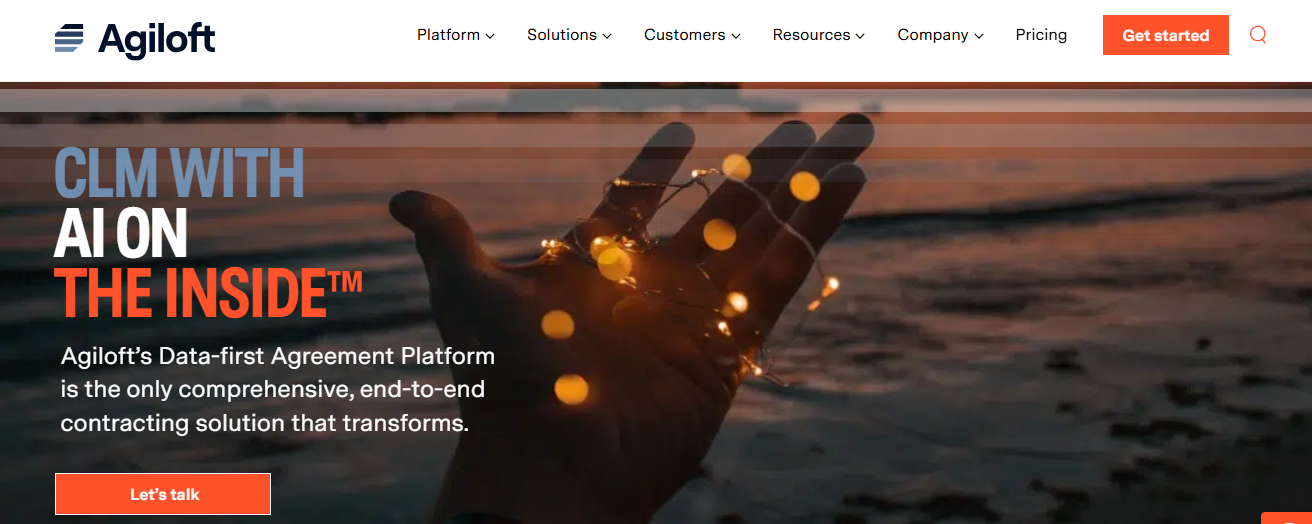1312x524 pixels.
Task: Click the hand holding fairy lights image
Action: (640, 310)
